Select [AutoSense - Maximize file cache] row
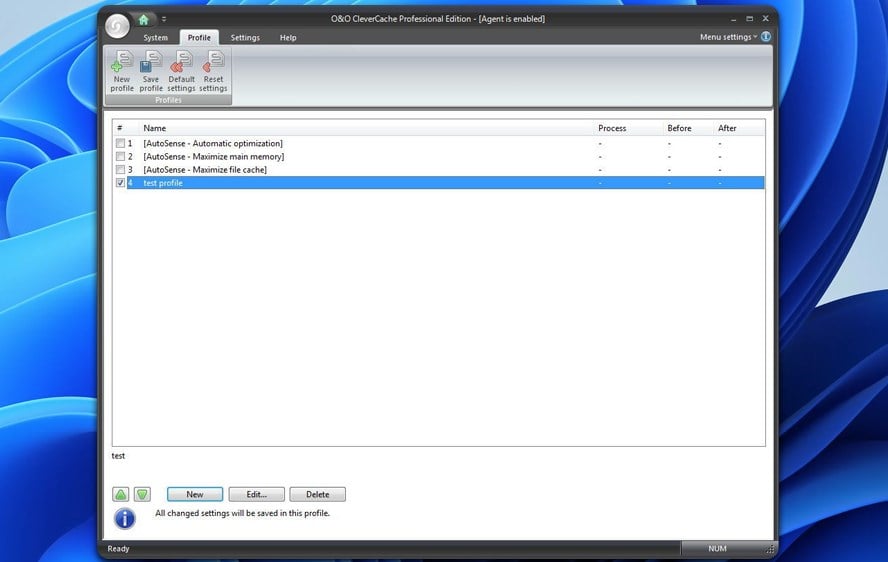Screen dimensions: 888x562 [x=439, y=169]
